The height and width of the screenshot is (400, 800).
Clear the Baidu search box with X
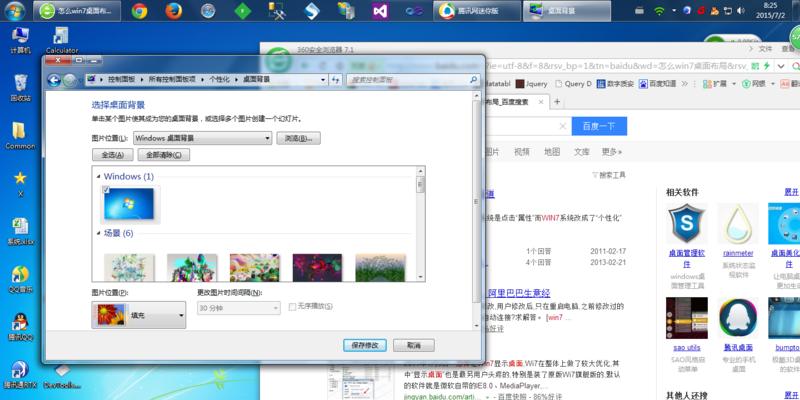click(562, 126)
